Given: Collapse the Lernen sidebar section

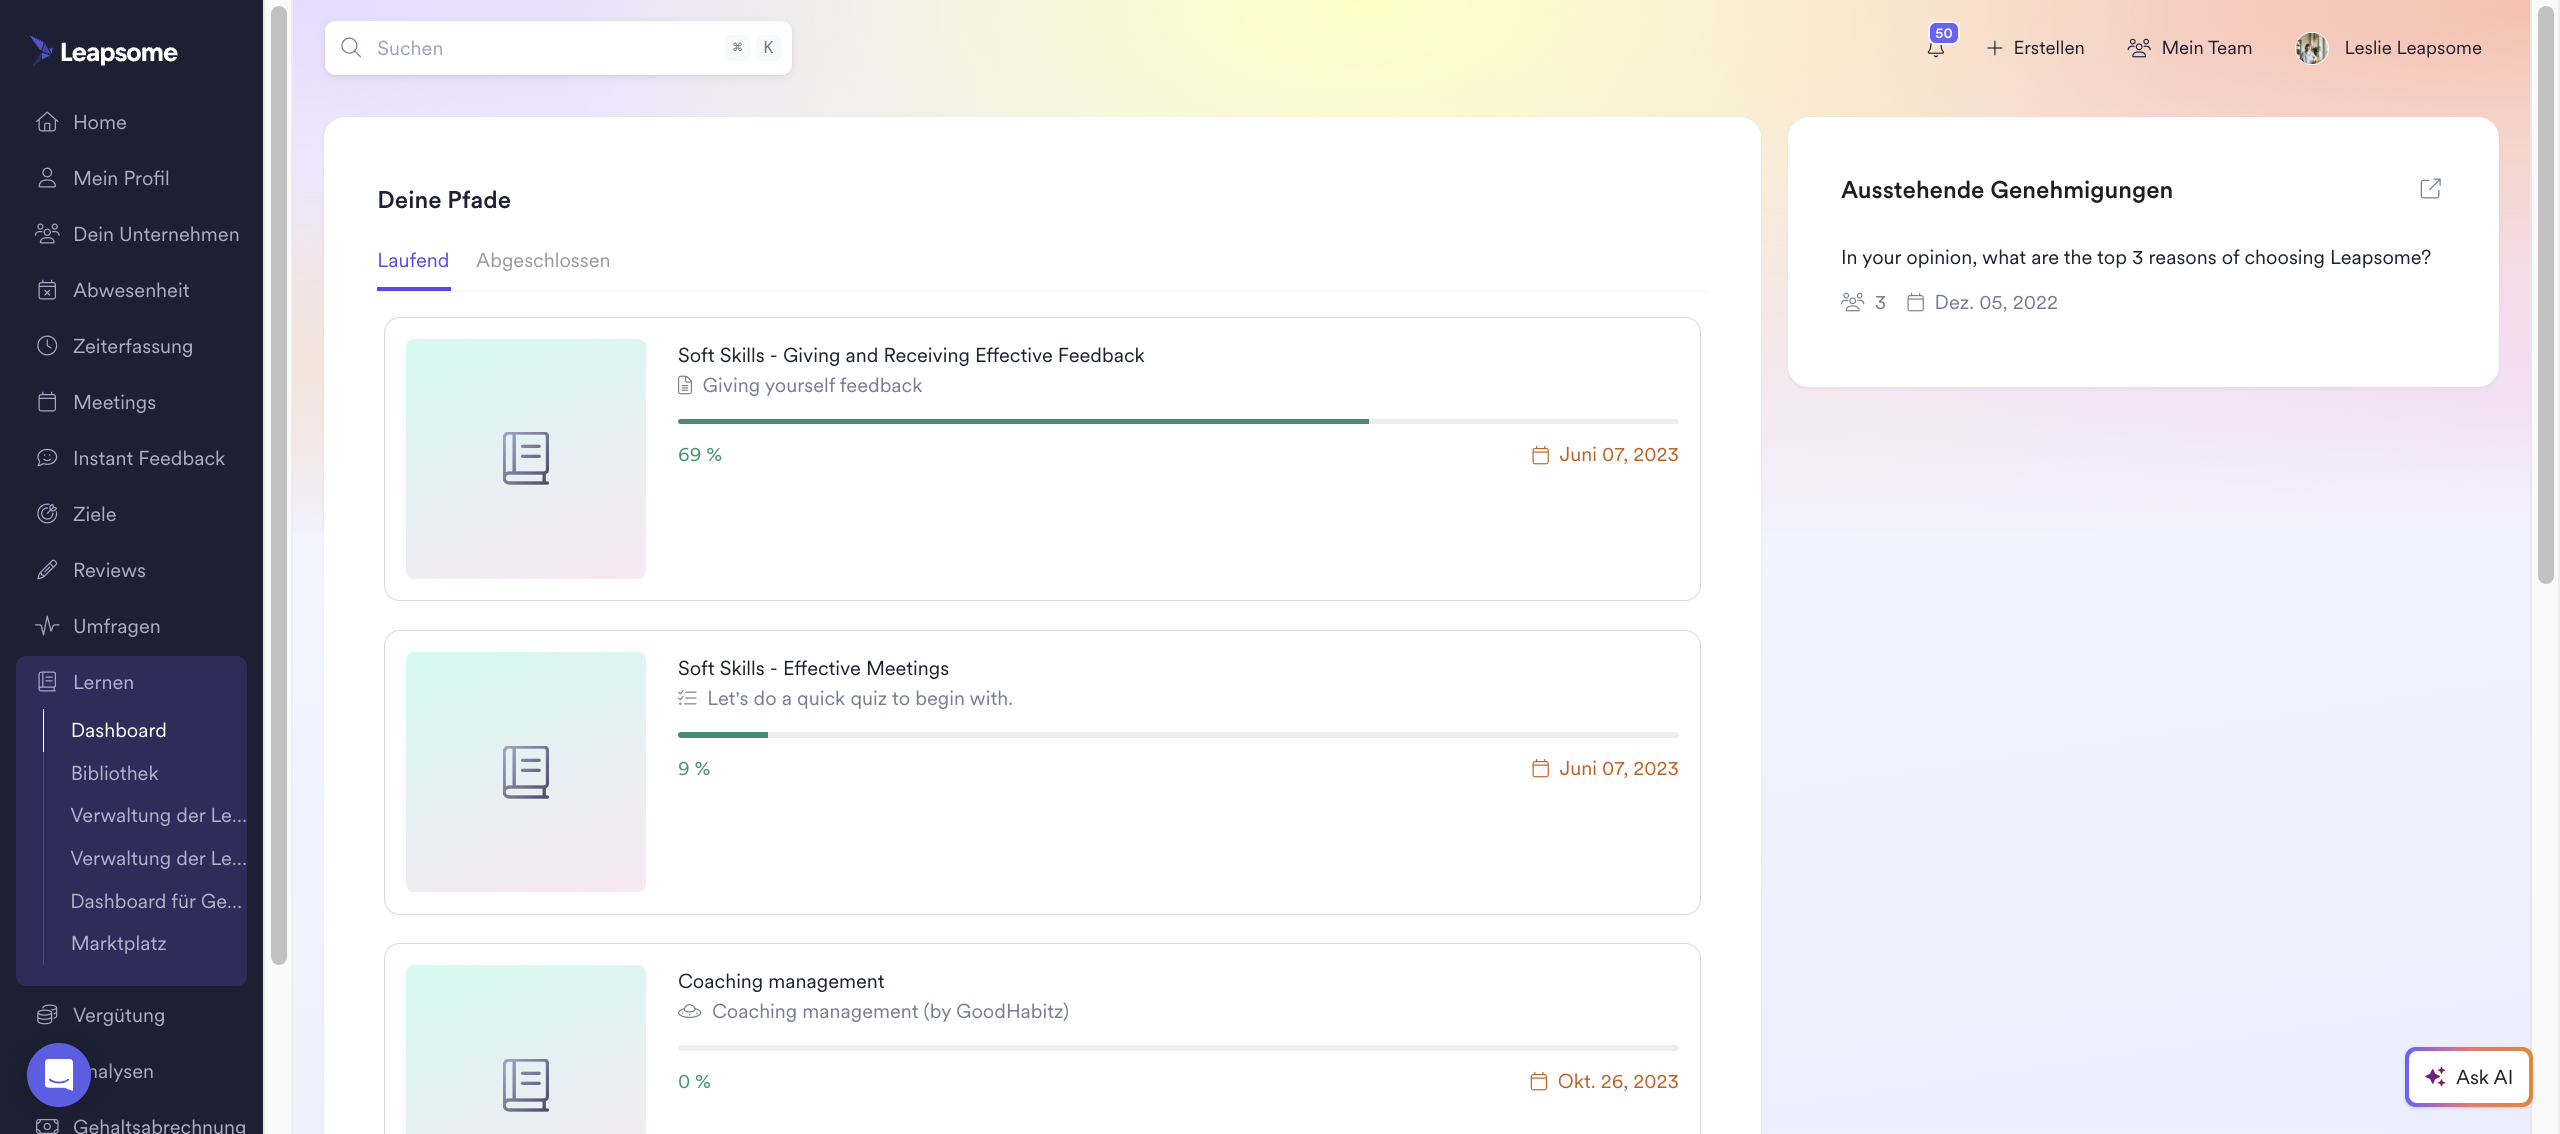Looking at the screenshot, I should click(x=103, y=682).
